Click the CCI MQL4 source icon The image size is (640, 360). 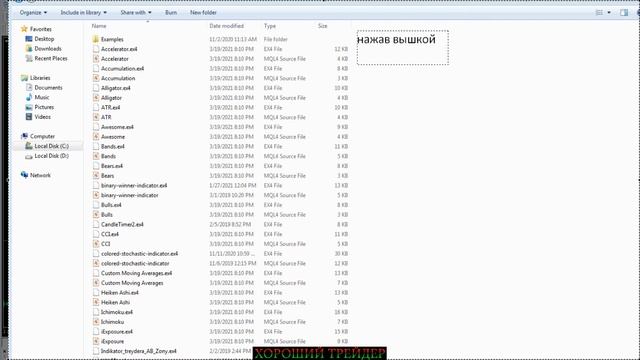[x=96, y=244]
